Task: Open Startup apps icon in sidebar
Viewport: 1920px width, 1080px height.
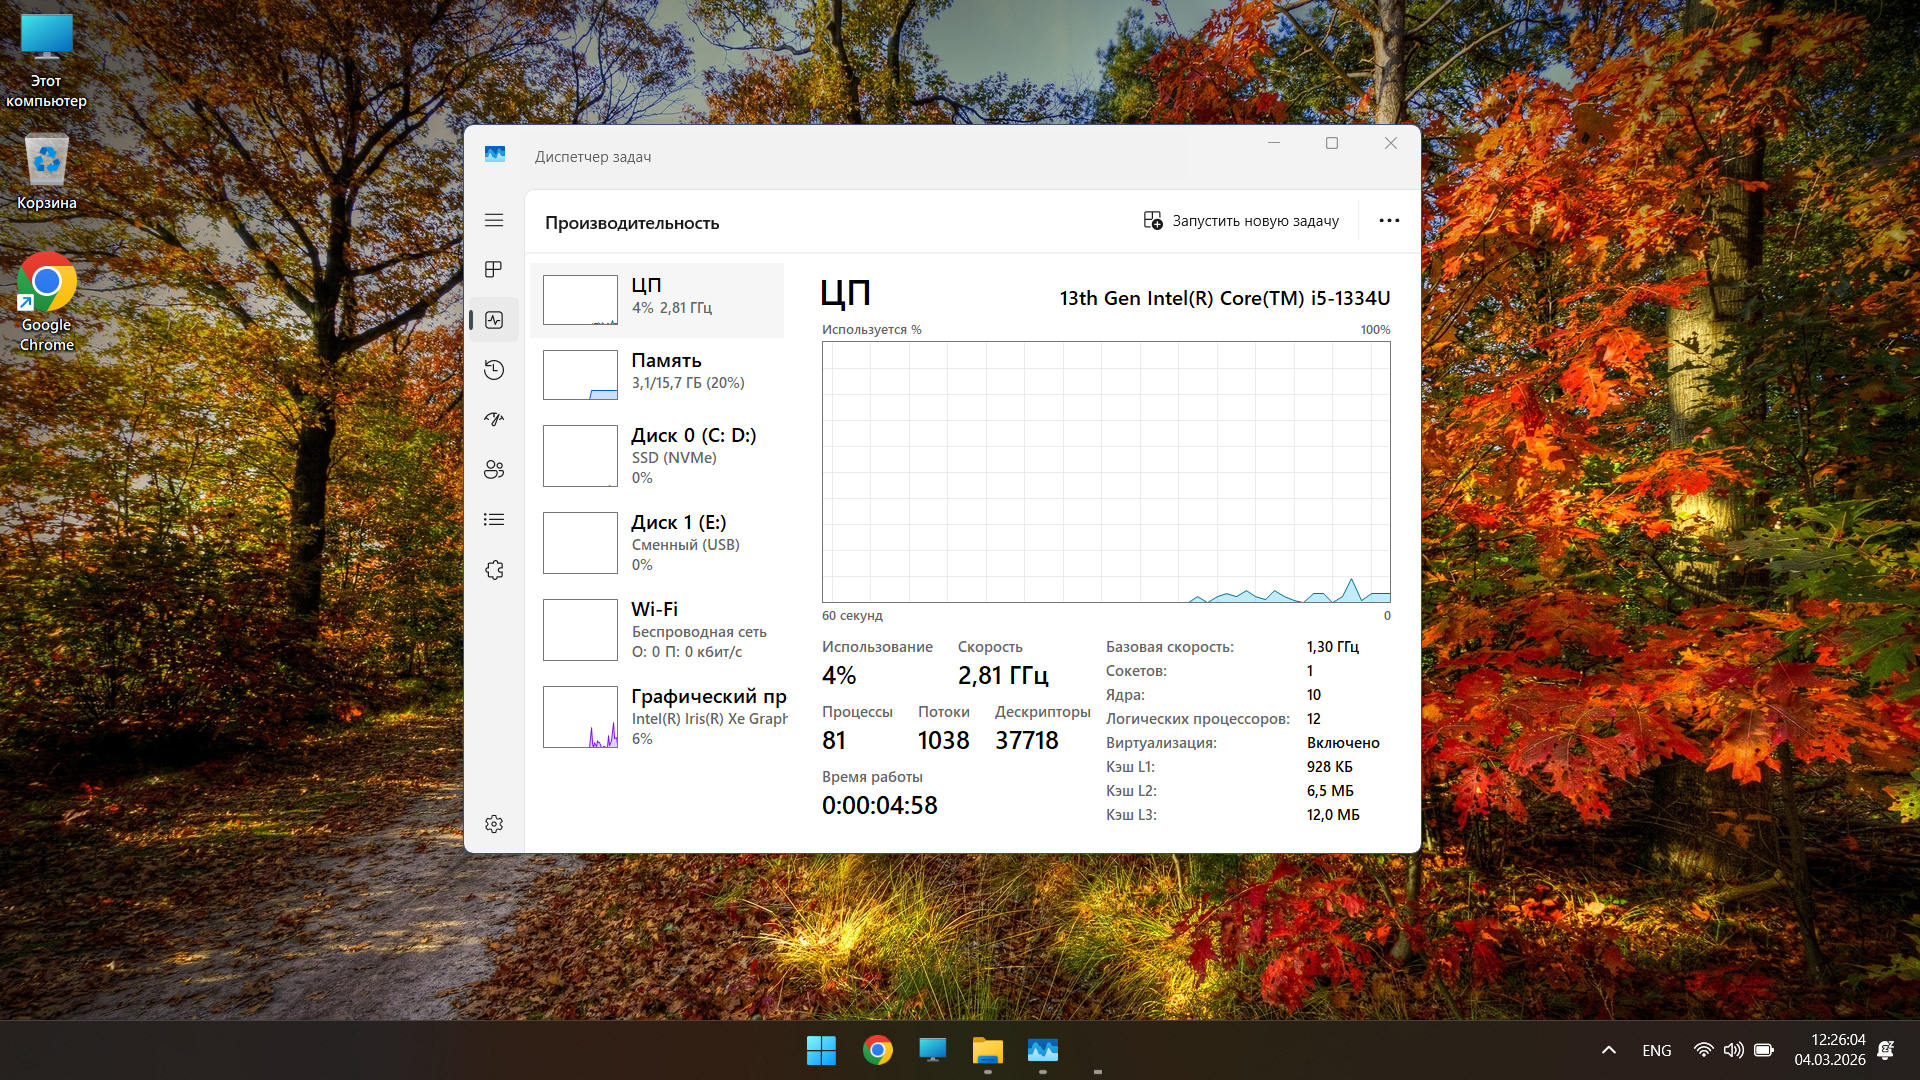Action: pyautogui.click(x=494, y=420)
